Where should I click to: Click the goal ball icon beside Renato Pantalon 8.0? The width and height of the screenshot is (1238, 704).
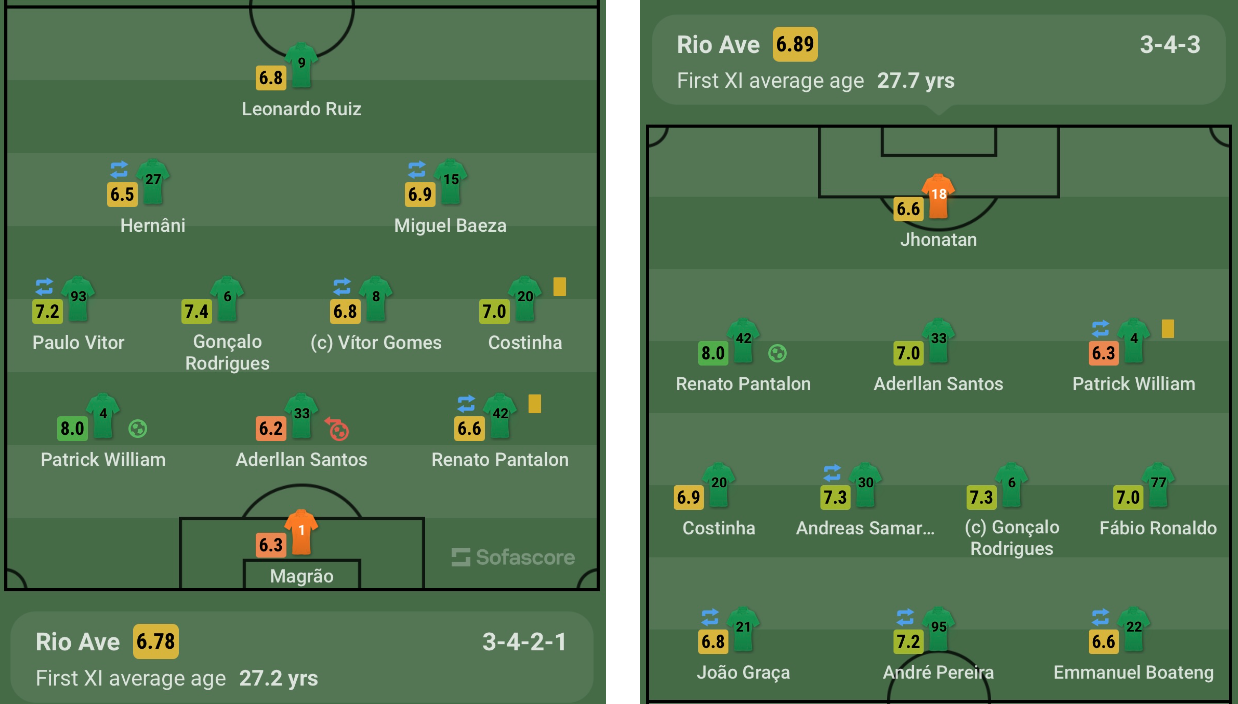point(777,353)
